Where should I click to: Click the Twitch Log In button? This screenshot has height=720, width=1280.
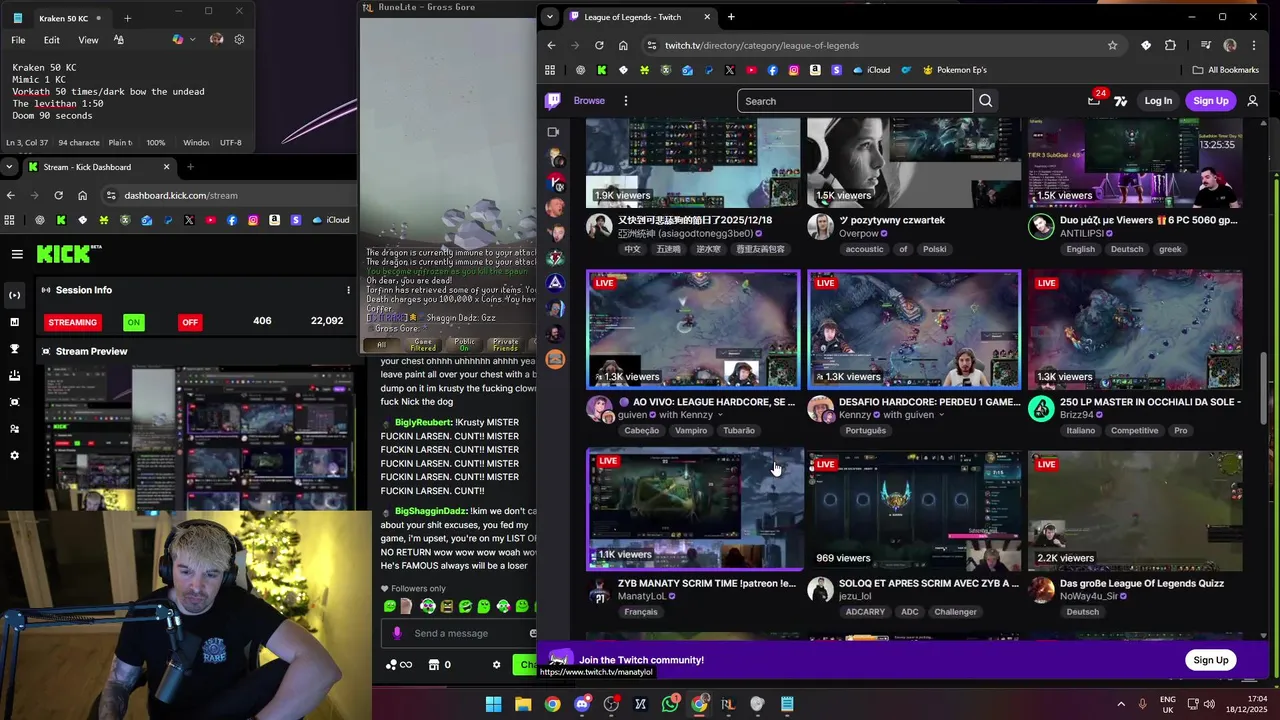1158,101
